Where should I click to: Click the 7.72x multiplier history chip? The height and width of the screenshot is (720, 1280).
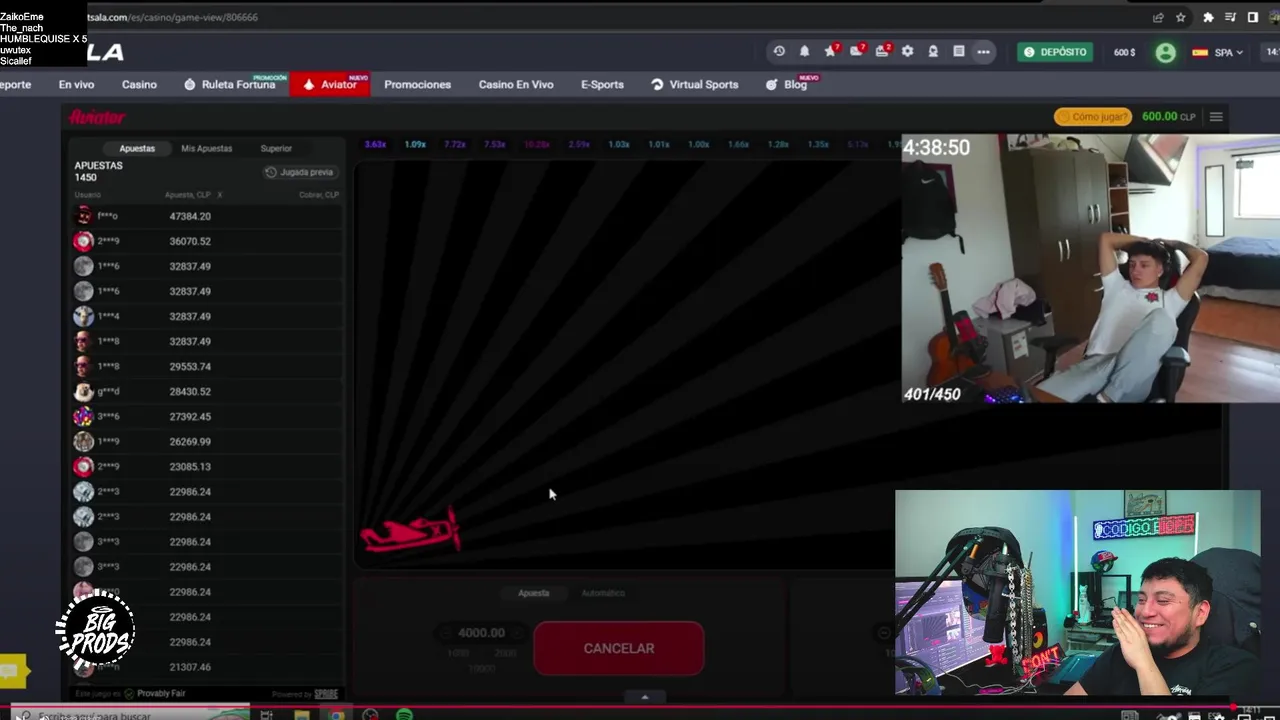point(455,144)
